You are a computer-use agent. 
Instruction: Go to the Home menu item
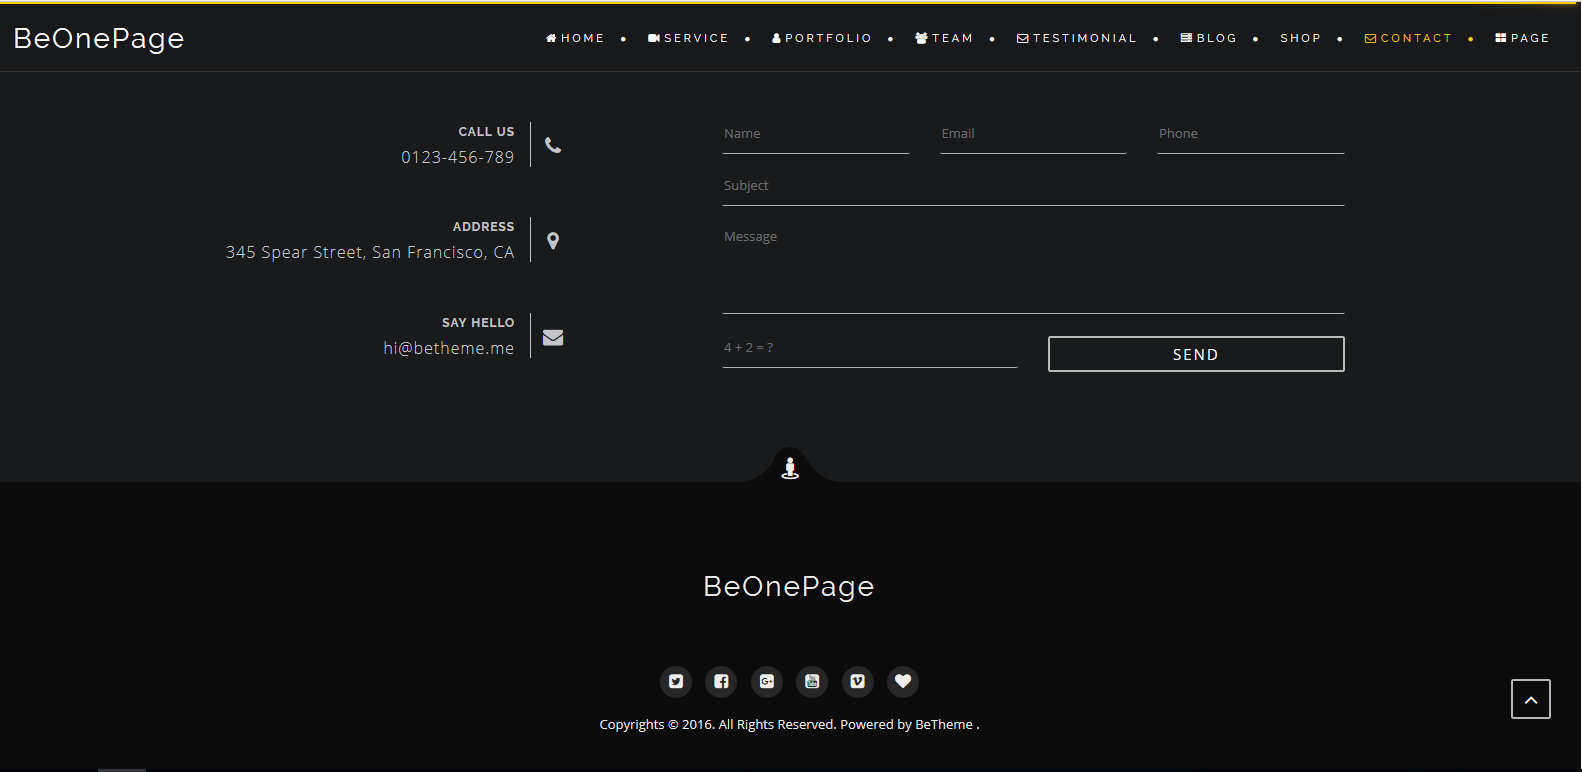coord(575,38)
